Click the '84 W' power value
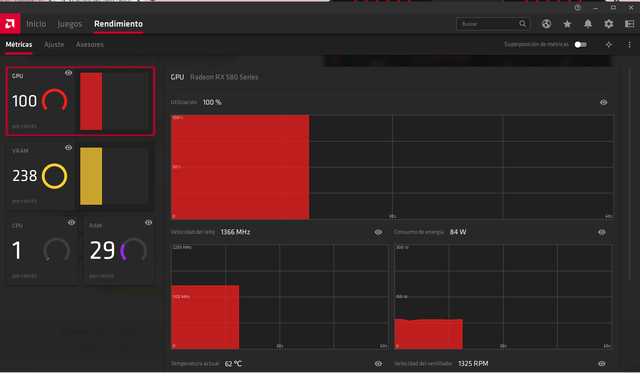 point(458,232)
